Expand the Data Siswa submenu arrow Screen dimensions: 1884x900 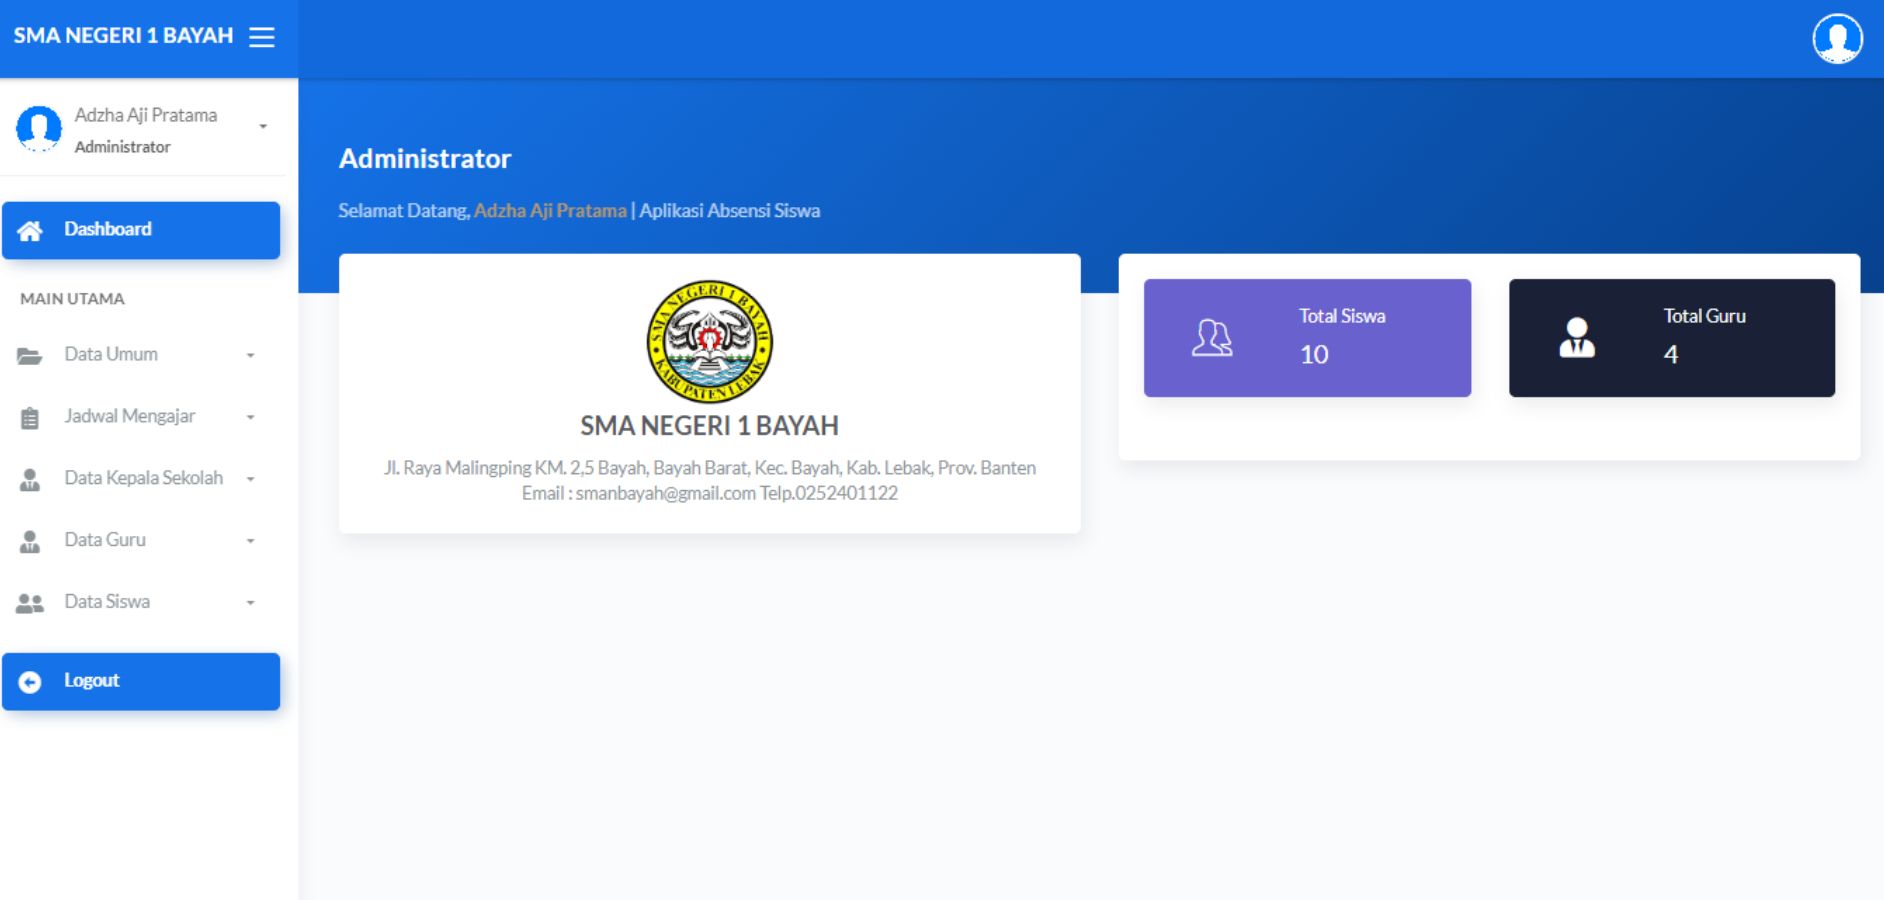(x=251, y=603)
